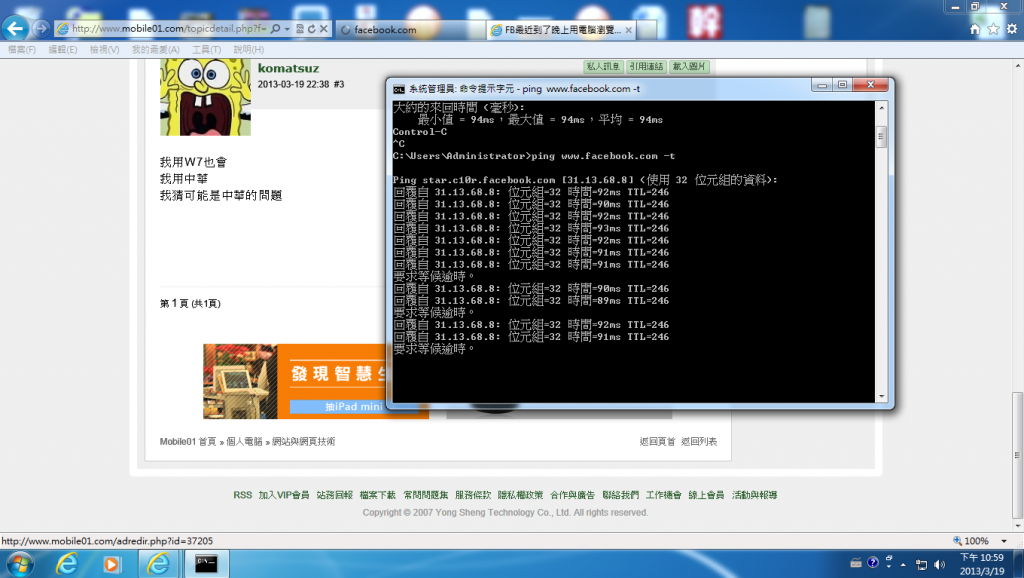Screen dimensions: 1024x578
Task: Open the IE Tools gear icon
Action: point(1012,29)
